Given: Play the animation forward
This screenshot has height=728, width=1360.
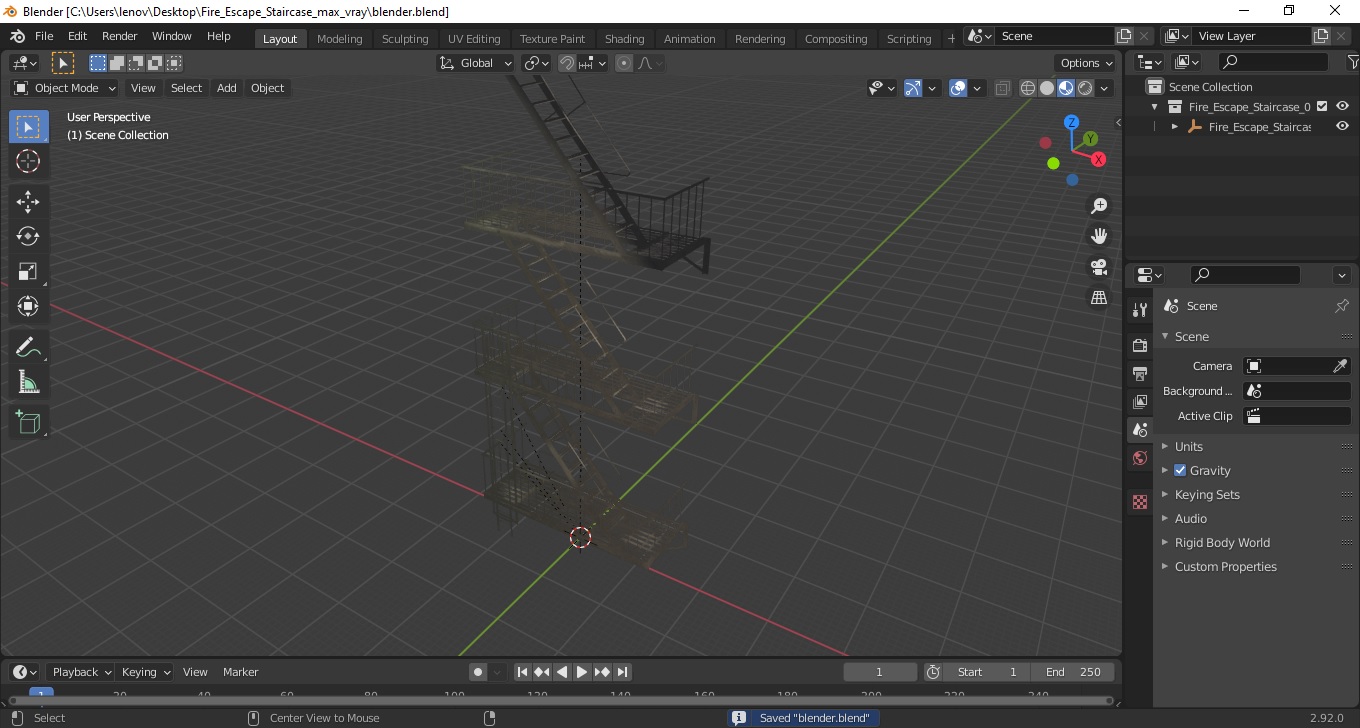Looking at the screenshot, I should point(582,672).
